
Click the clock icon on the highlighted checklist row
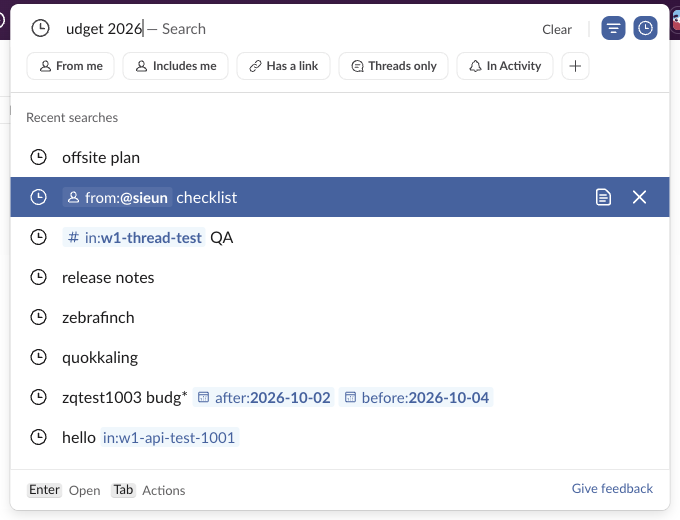[39, 197]
